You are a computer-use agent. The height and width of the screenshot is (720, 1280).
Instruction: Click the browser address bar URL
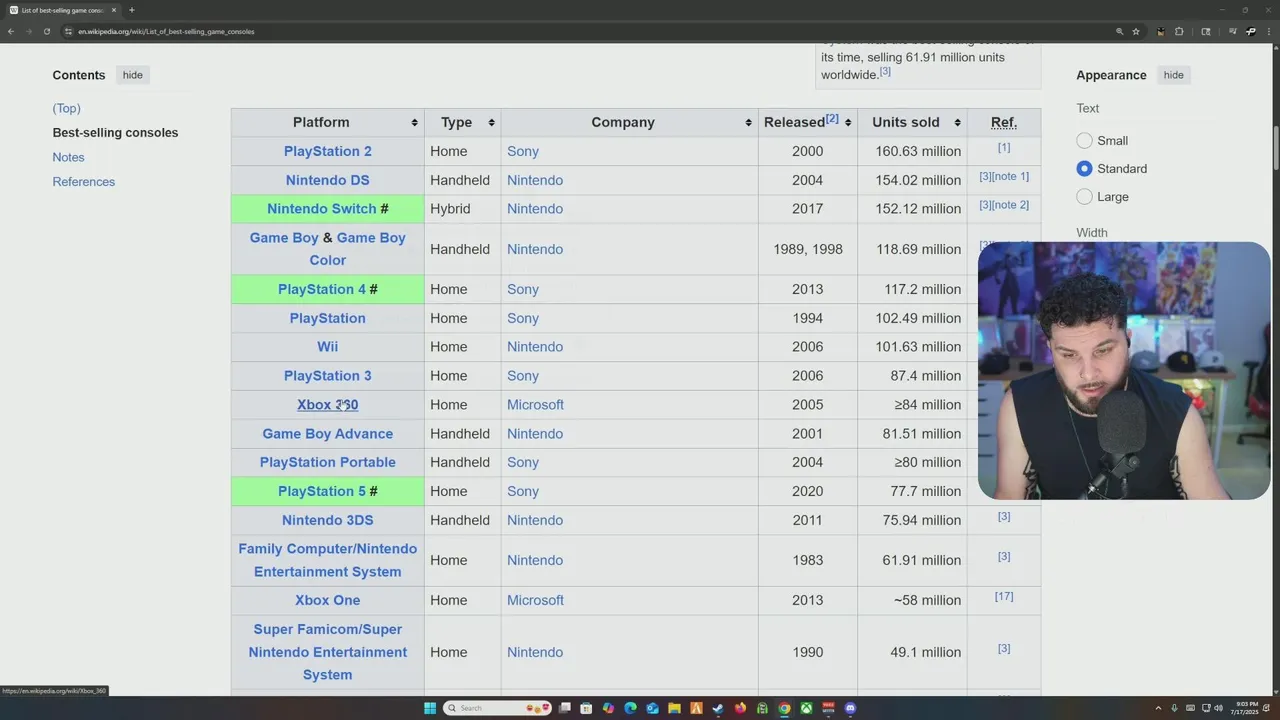(x=166, y=31)
